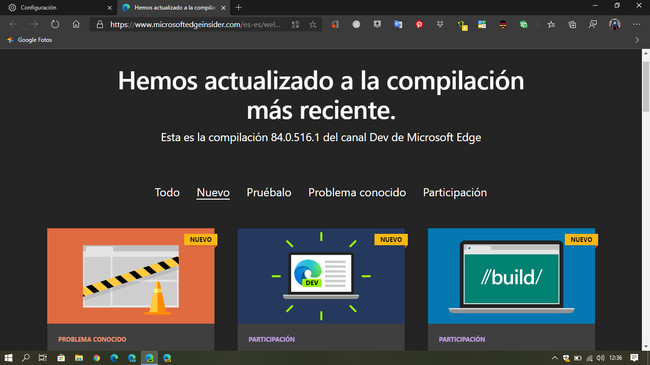Open Task View in the taskbar

43,358
